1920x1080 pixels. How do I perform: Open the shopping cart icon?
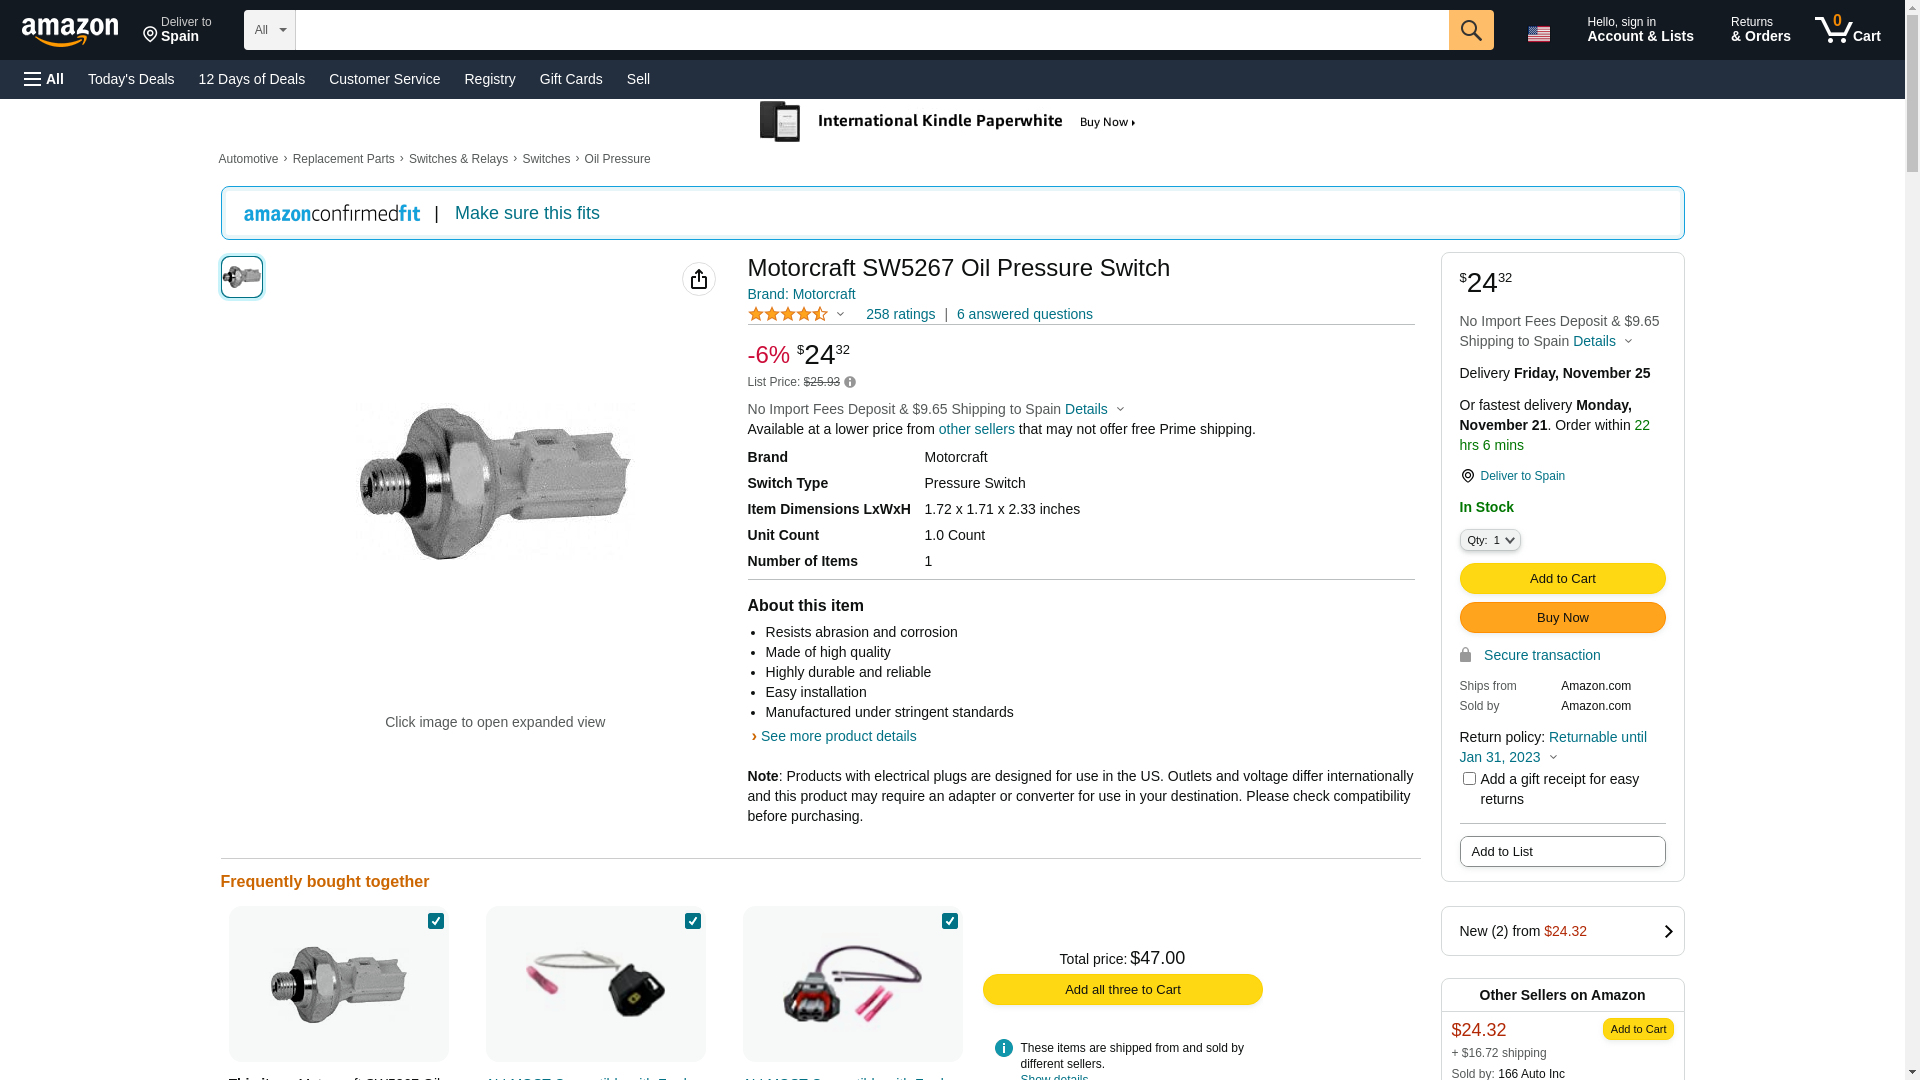(x=1847, y=30)
